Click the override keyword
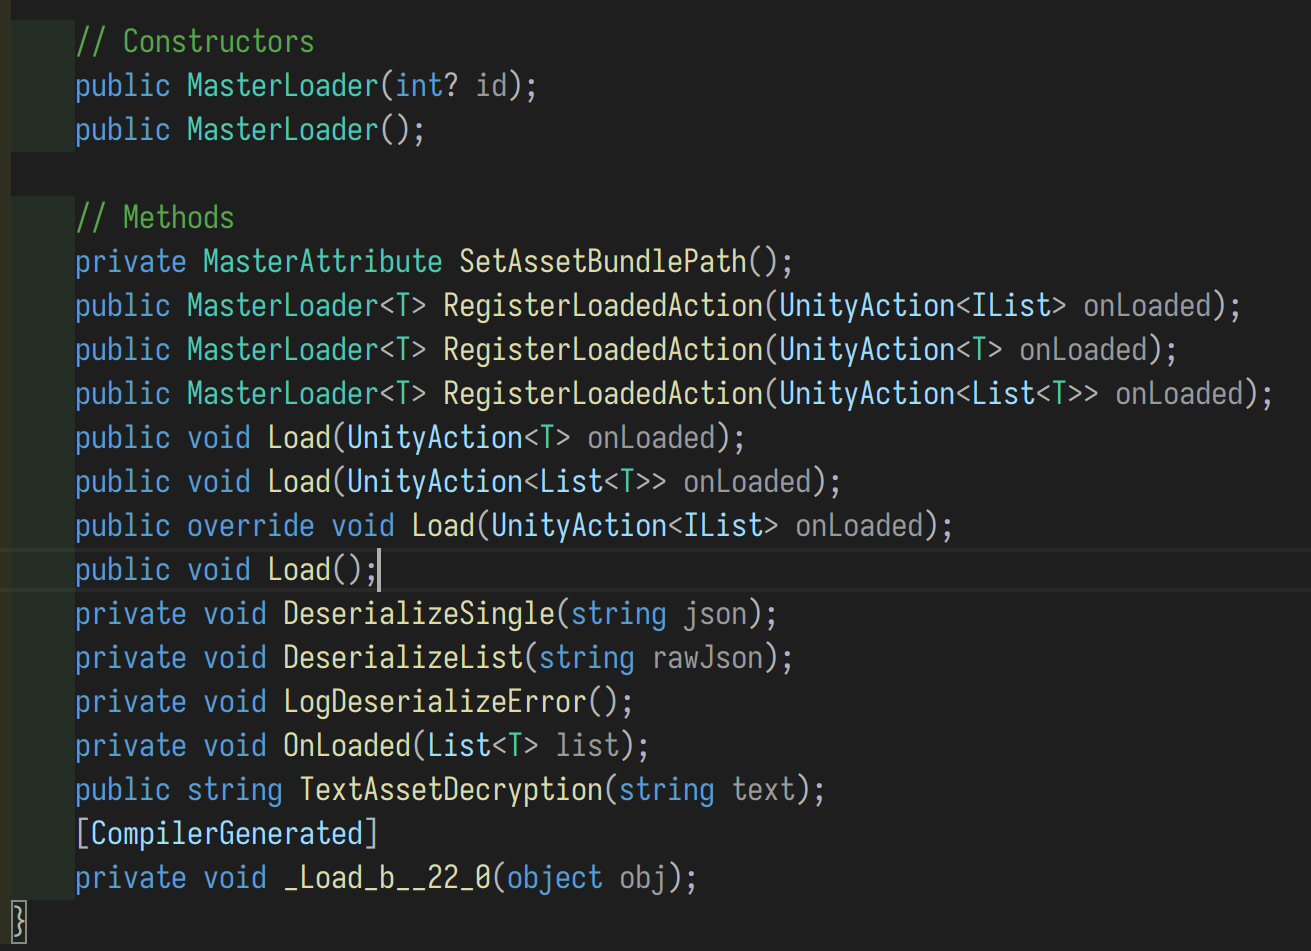The width and height of the screenshot is (1311, 951). [251, 526]
